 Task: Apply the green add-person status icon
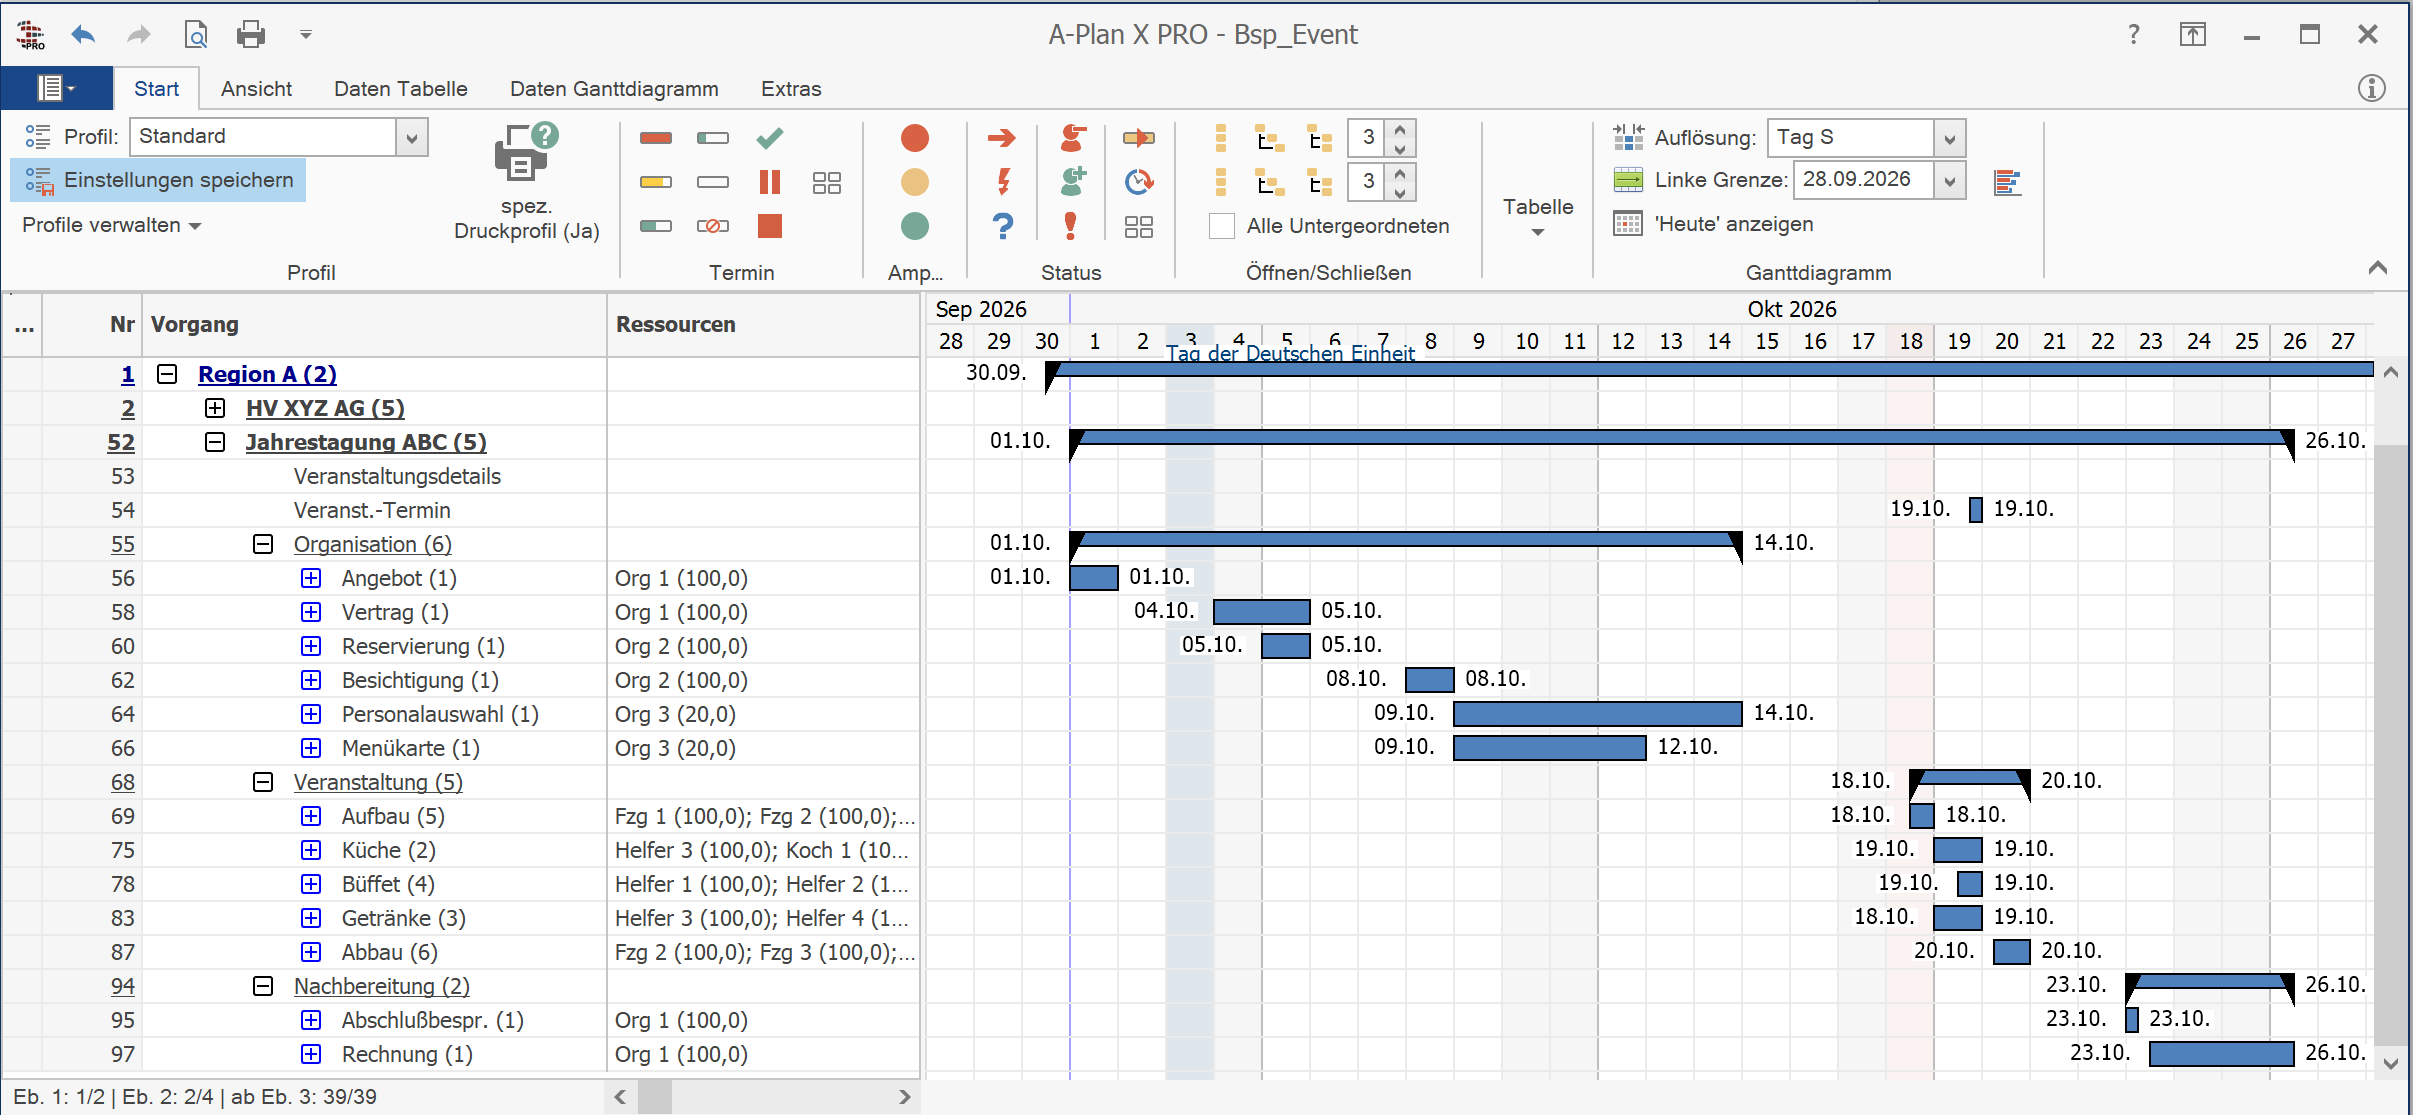click(x=1073, y=182)
